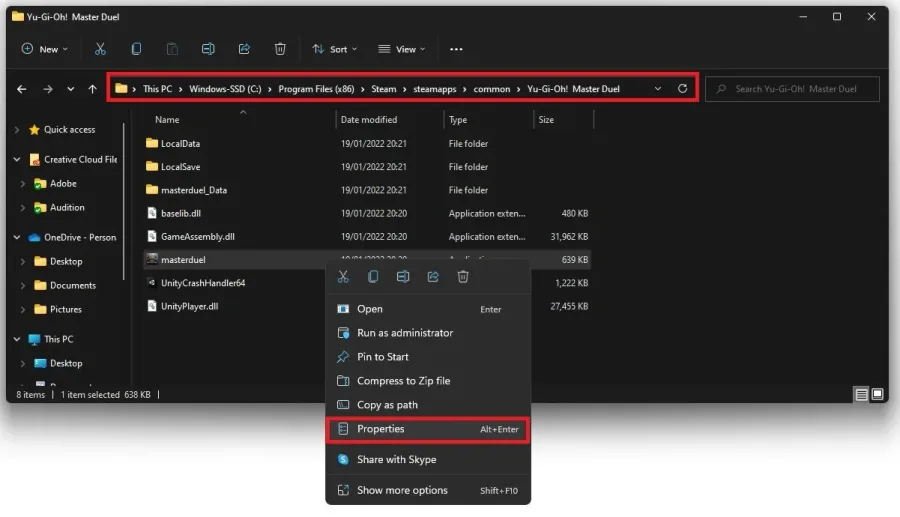Open the Sort dropdown

click(335, 49)
